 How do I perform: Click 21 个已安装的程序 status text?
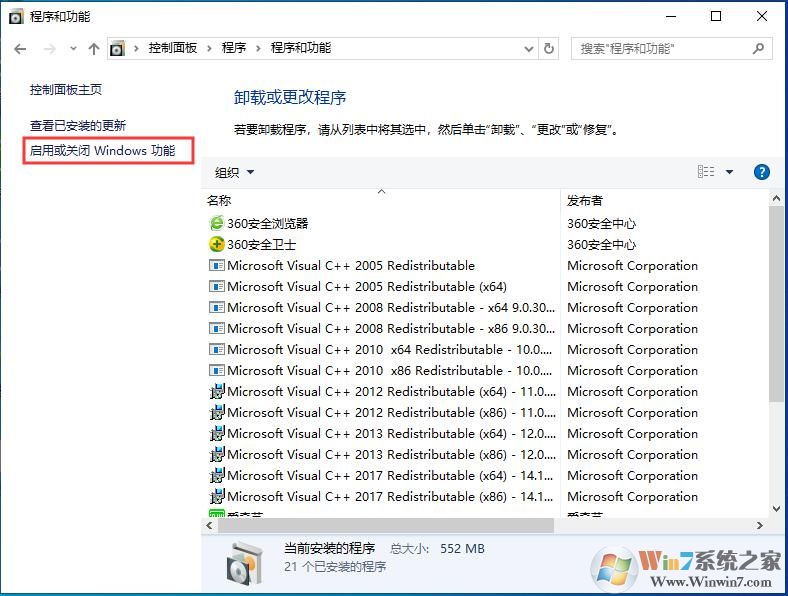coord(335,567)
